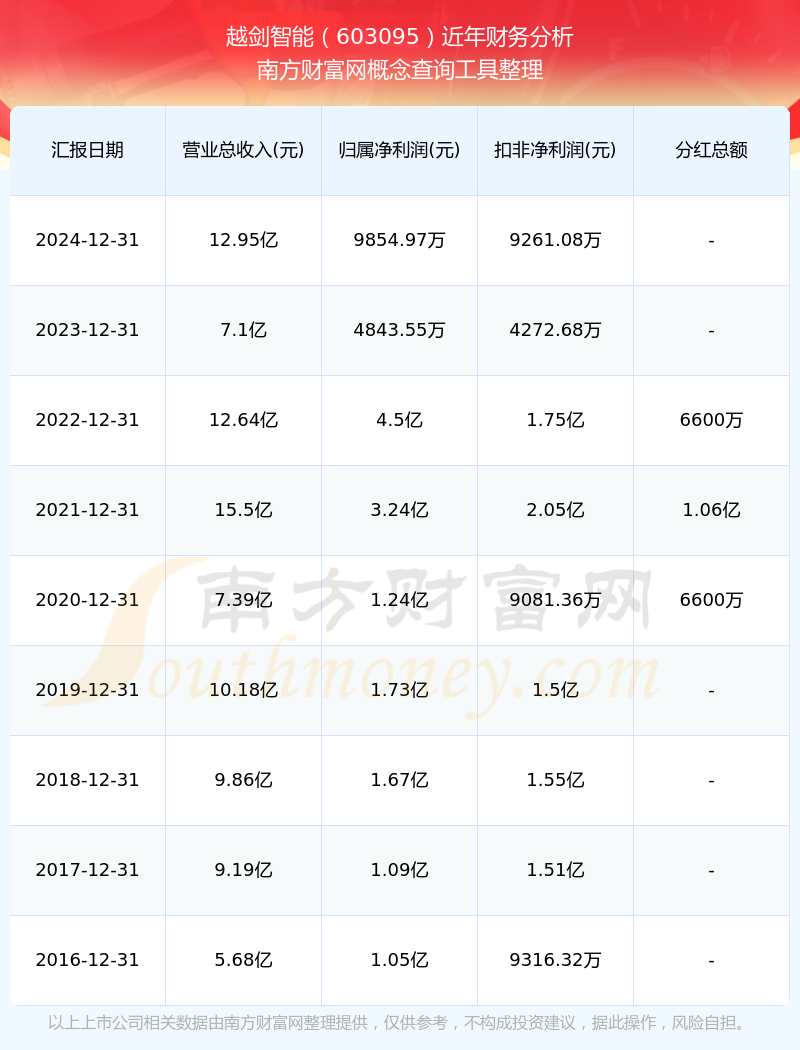Click the 1.5亿 value
Image resolution: width=800 pixels, height=1050 pixels.
pos(556,690)
